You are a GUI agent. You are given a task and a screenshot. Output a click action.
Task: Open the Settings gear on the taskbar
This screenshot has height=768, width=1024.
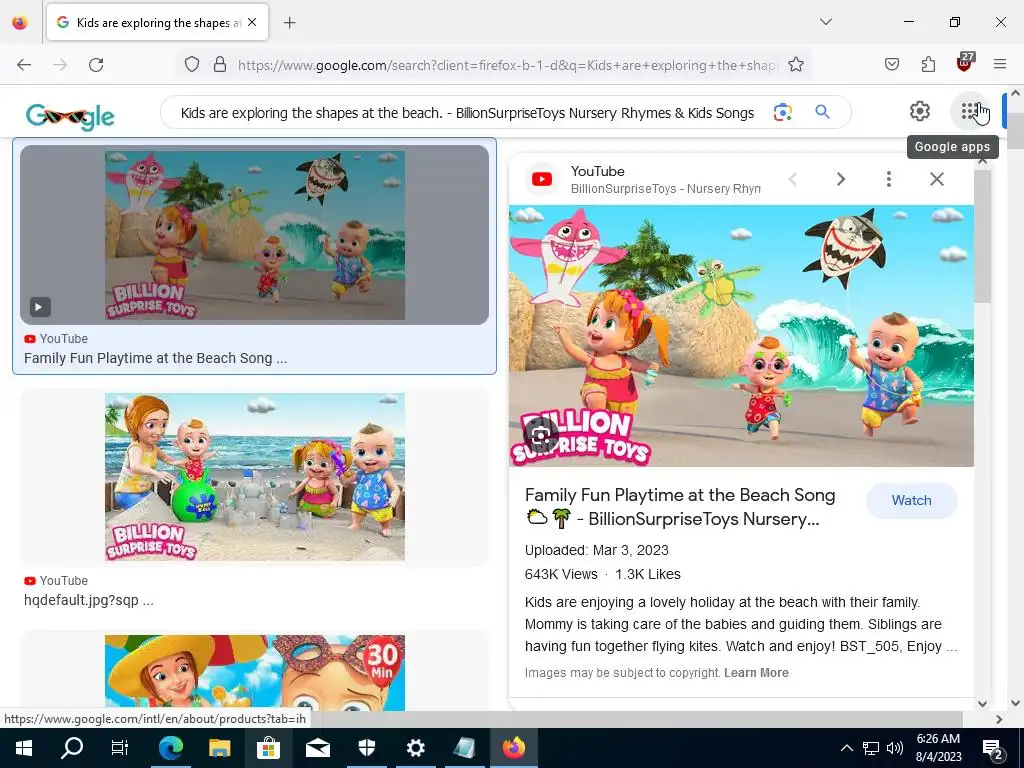click(x=415, y=748)
